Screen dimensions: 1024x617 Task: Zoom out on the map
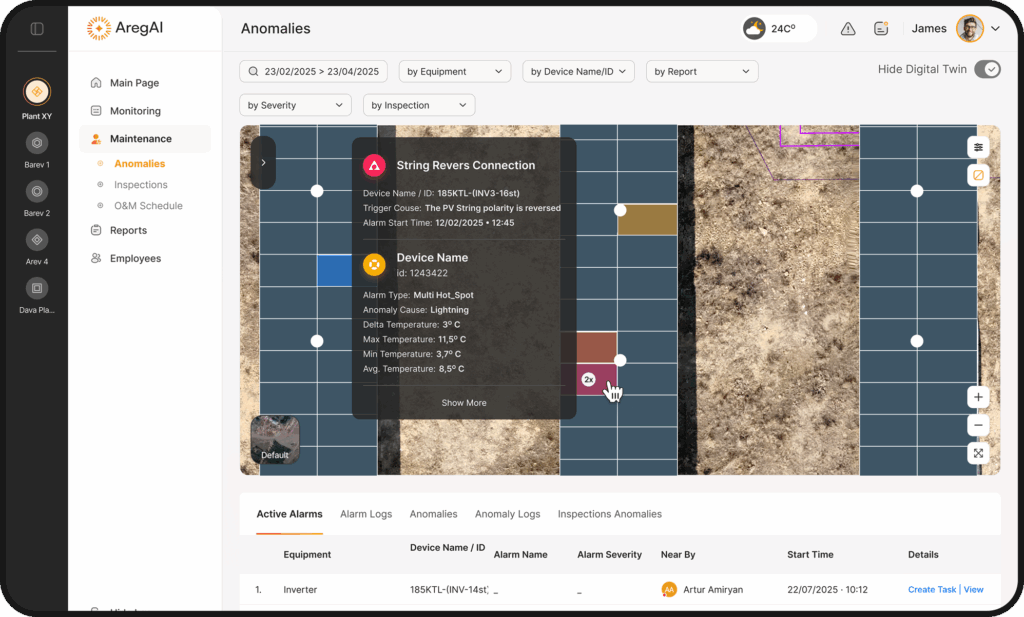978,425
